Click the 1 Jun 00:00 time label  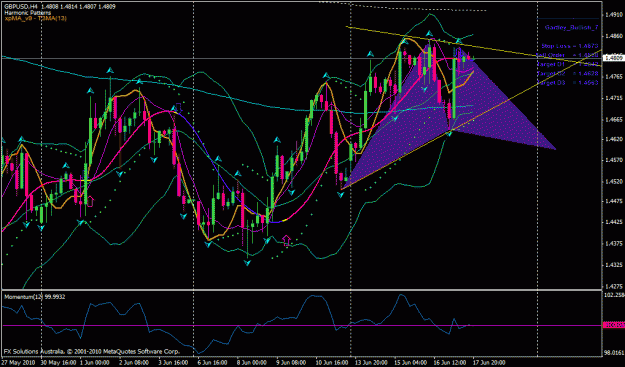pos(94,363)
